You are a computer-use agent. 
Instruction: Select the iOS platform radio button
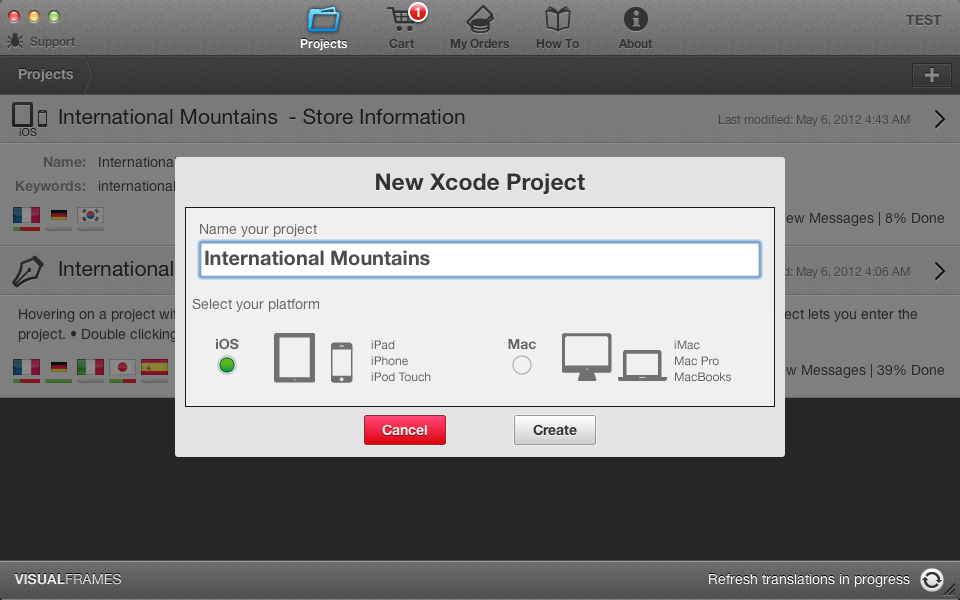click(x=227, y=365)
